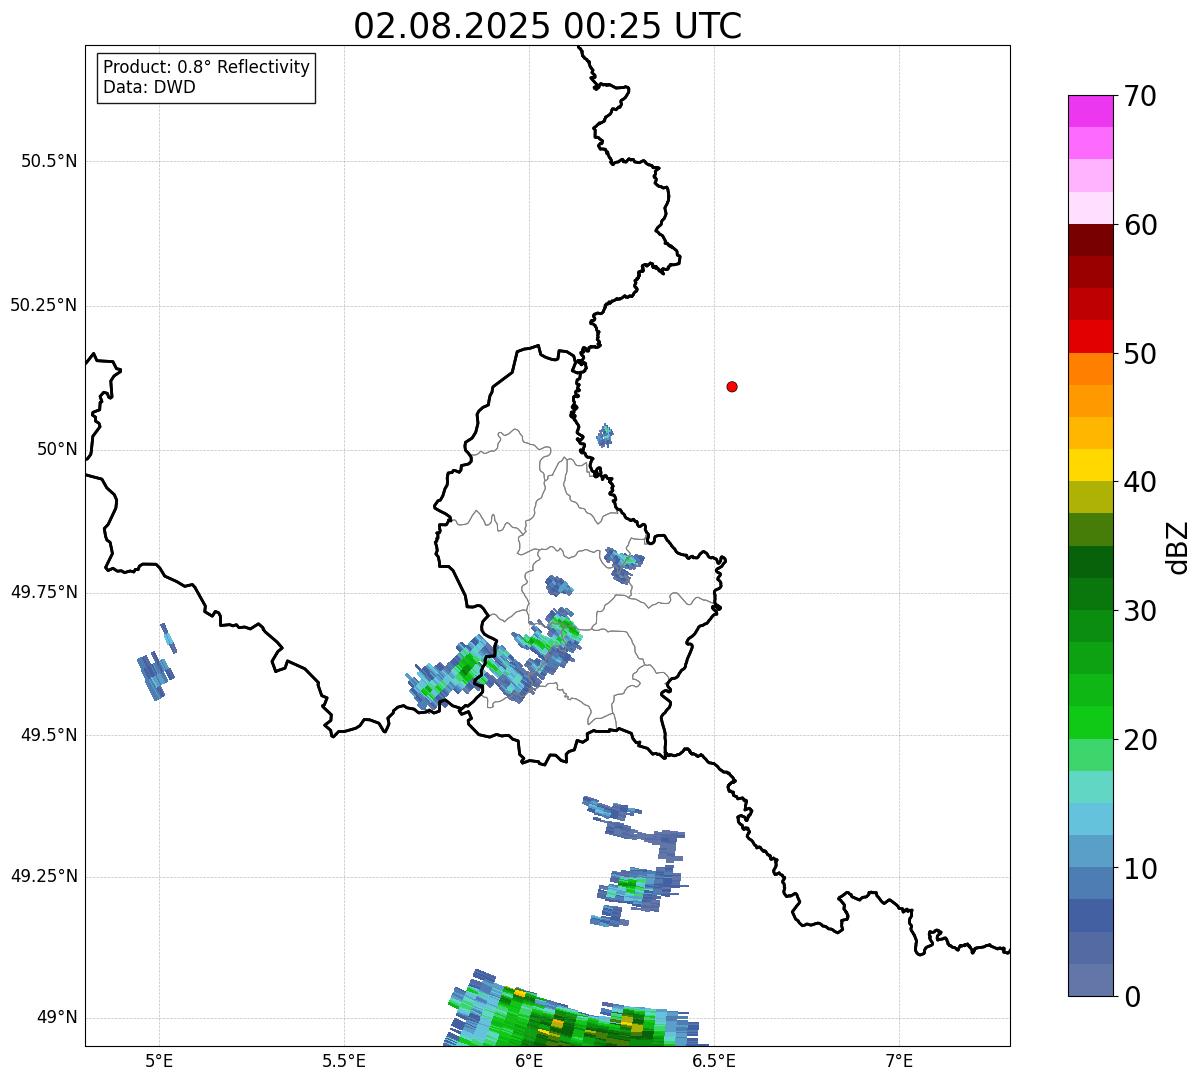This screenshot has height=1081, width=1202.
Task: Click the colorbar tick label '50'
Action: pyautogui.click(x=1140, y=354)
